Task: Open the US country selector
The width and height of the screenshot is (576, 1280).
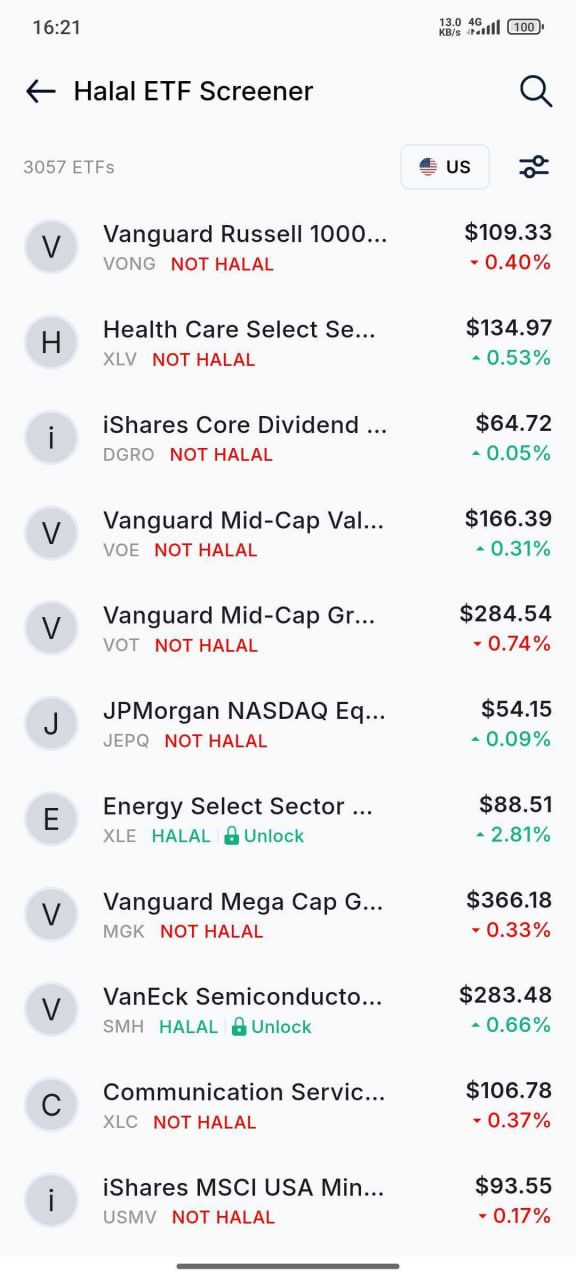Action: pyautogui.click(x=445, y=167)
